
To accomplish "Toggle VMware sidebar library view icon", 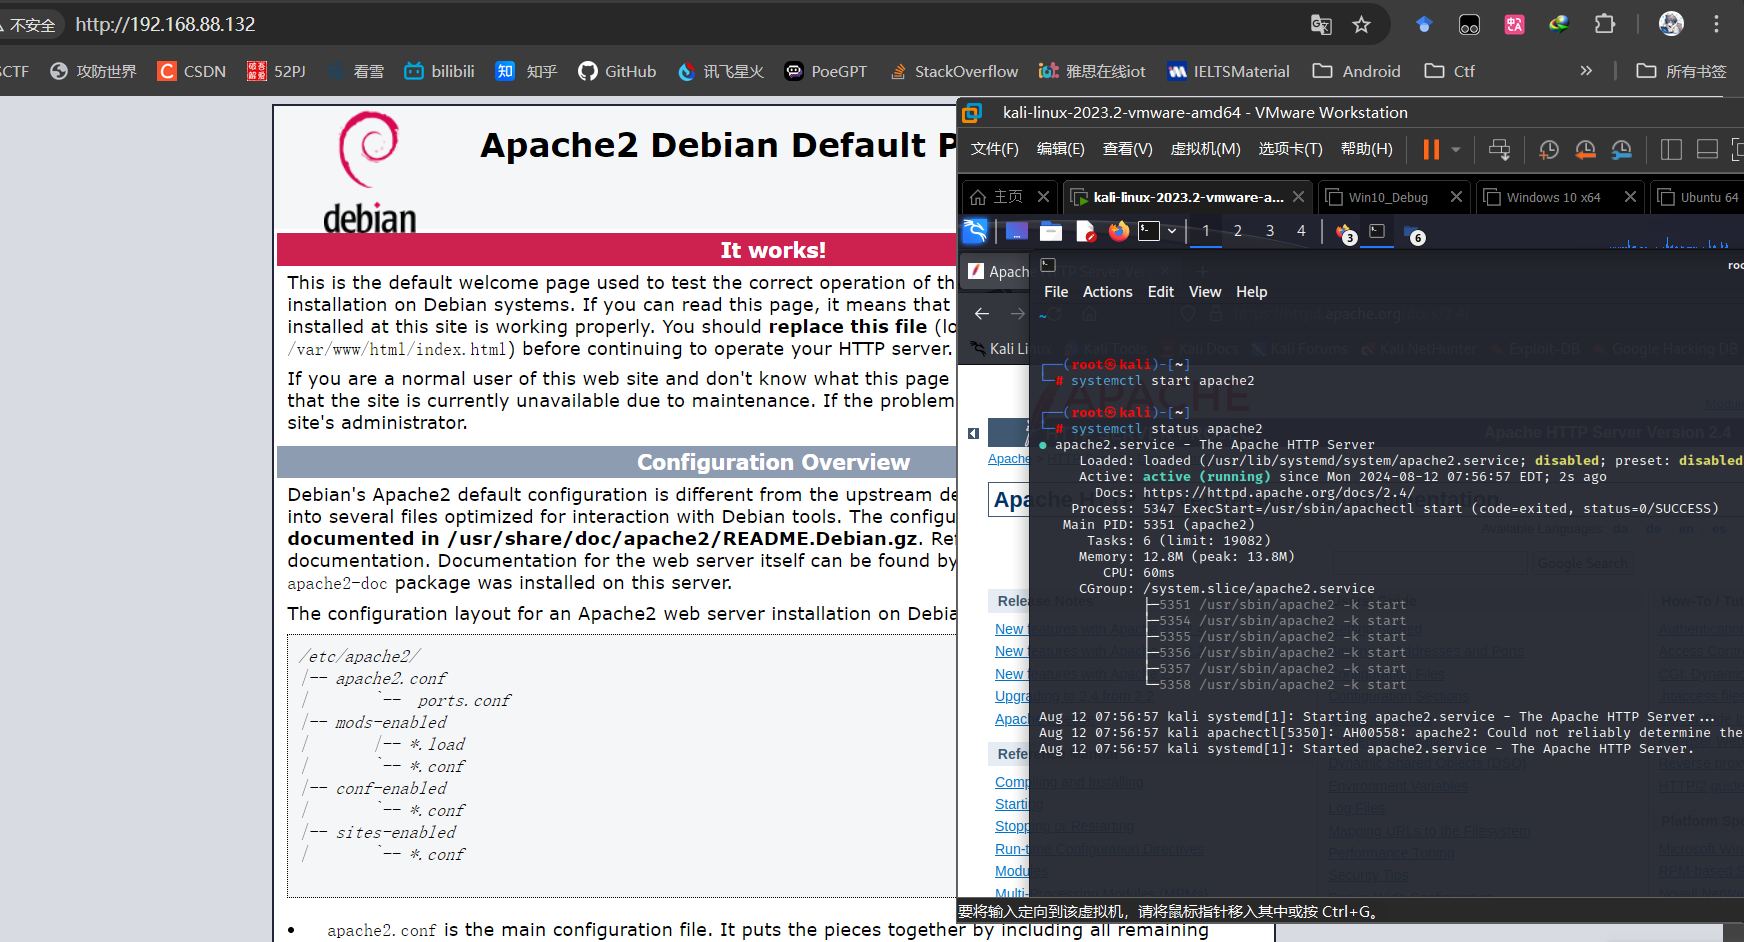I will pyautogui.click(x=1671, y=149).
